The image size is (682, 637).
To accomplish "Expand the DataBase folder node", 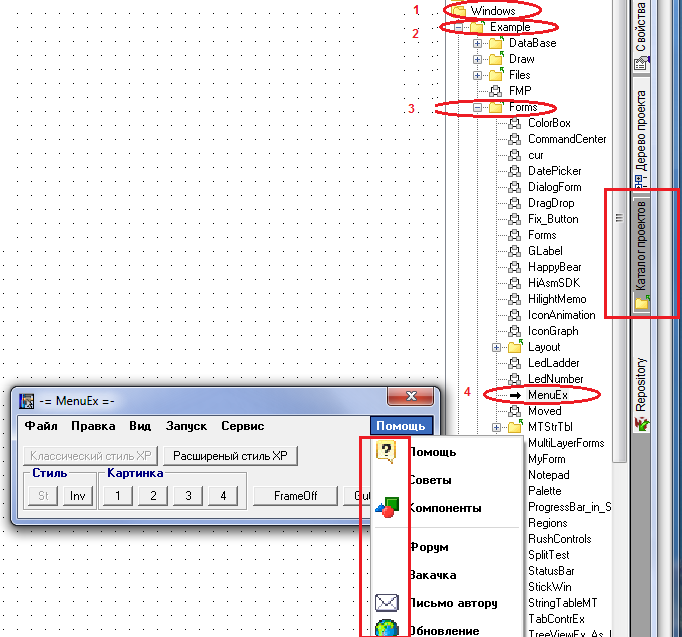I will 478,43.
